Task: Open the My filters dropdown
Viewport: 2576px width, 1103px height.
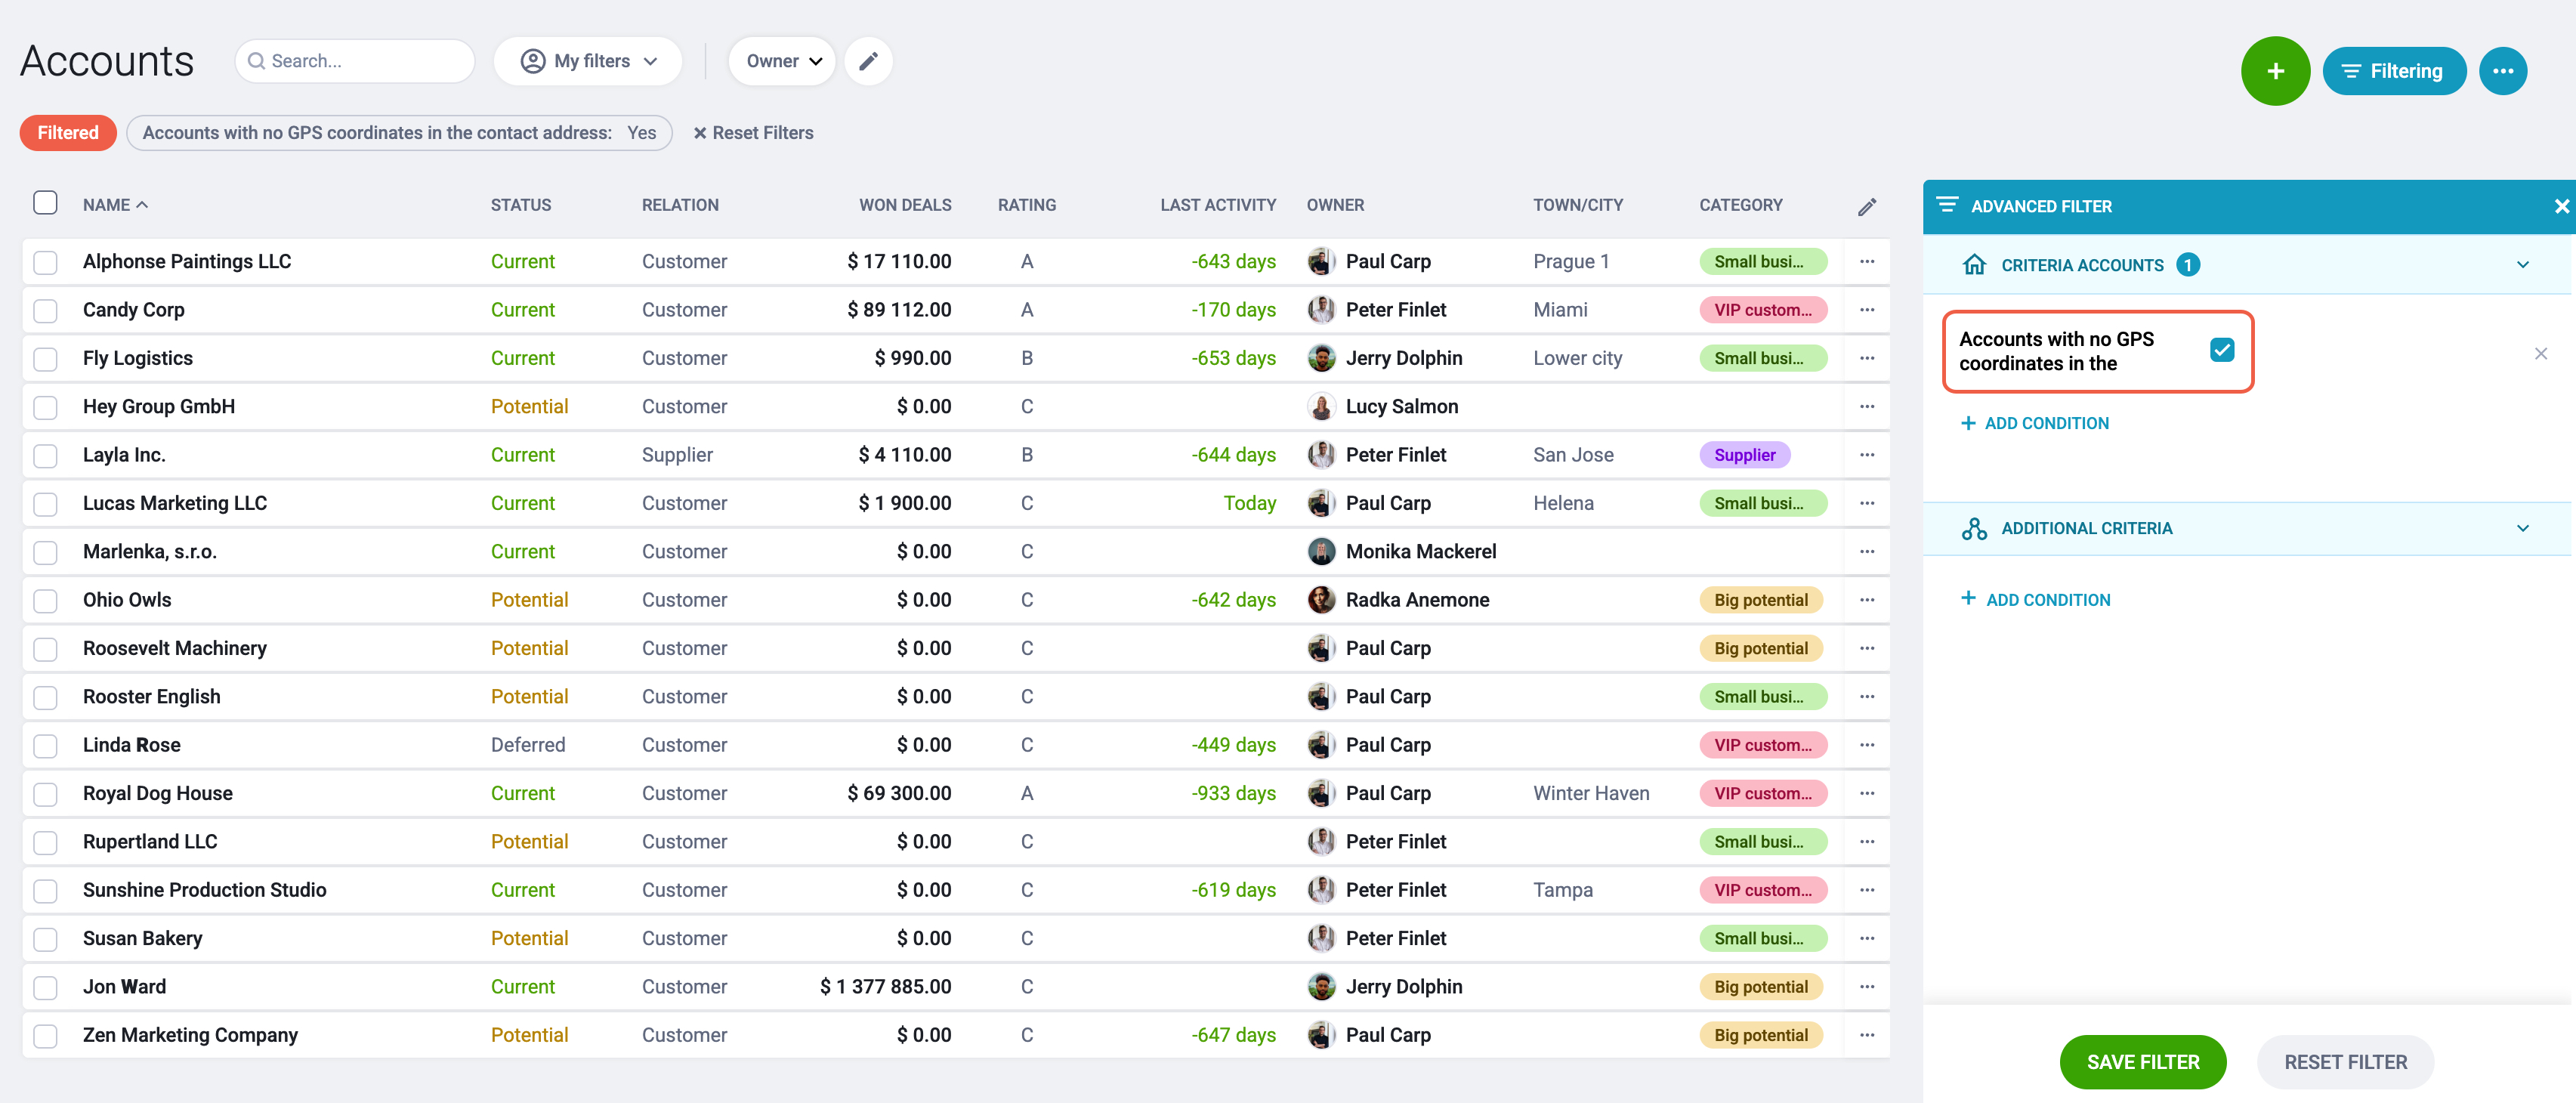Action: tap(588, 61)
